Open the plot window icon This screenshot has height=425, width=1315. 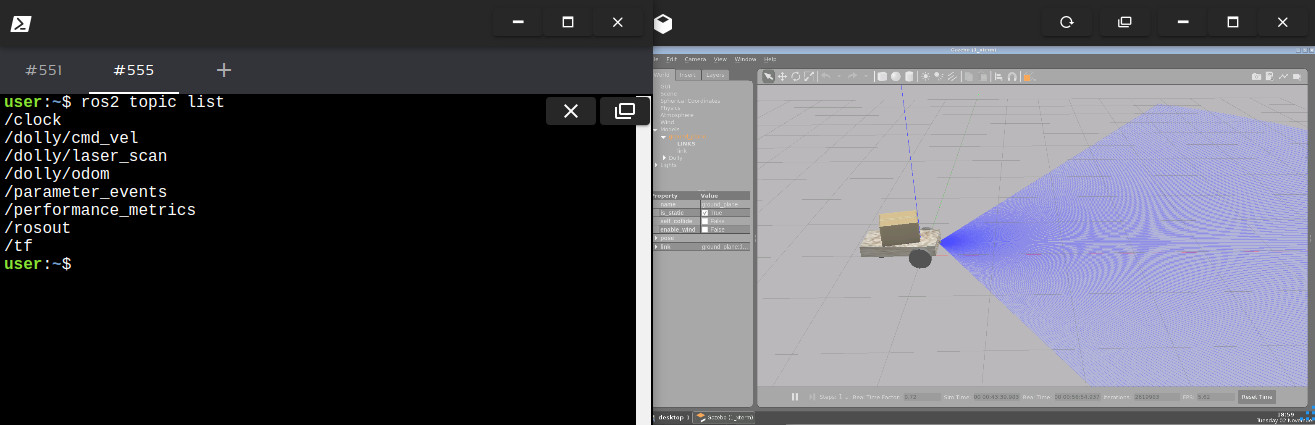tap(1282, 77)
